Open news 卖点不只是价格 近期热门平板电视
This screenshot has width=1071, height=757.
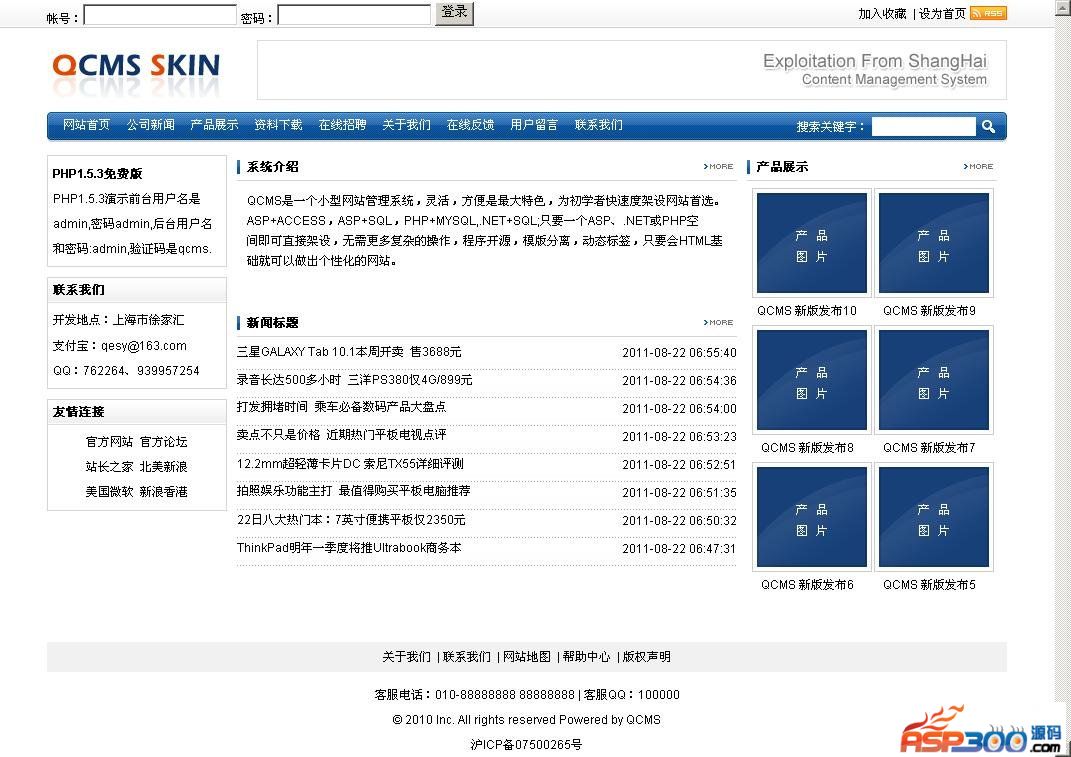point(342,435)
